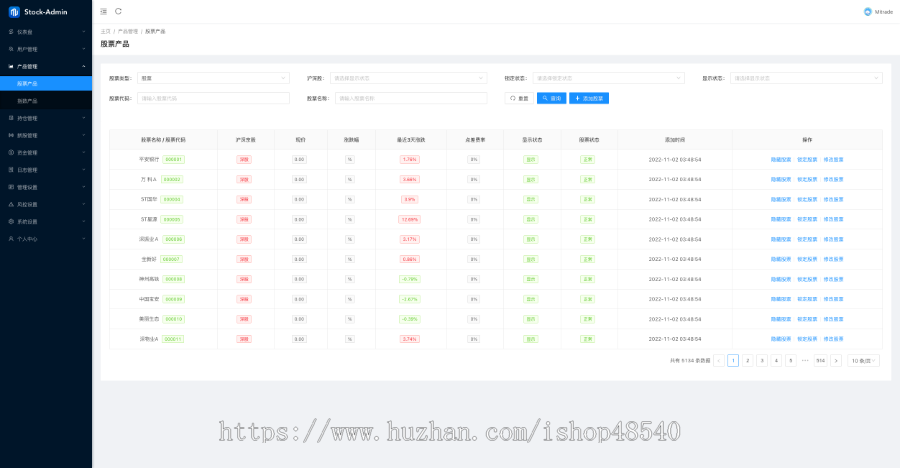Screen dimensions: 900x468
Task: Click the red 1.76% tag
Action: 409,160
